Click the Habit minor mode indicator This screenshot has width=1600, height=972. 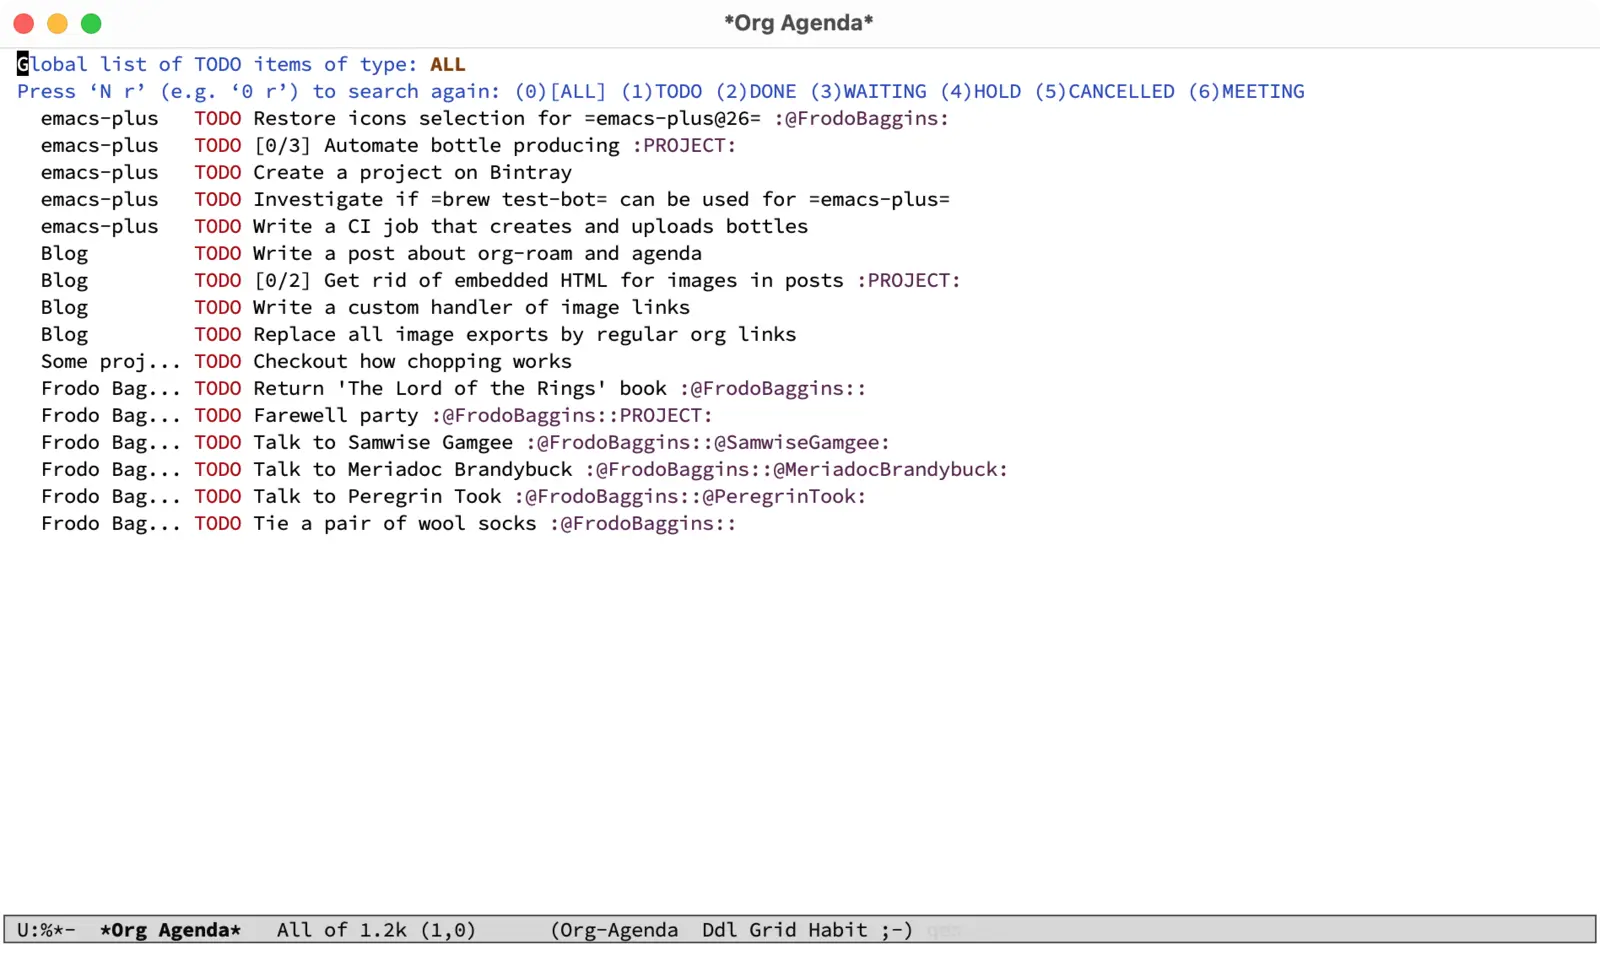click(837, 930)
